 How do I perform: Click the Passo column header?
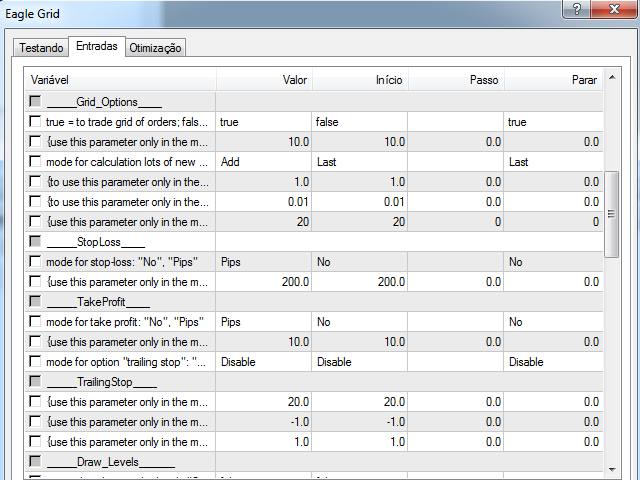click(456, 80)
